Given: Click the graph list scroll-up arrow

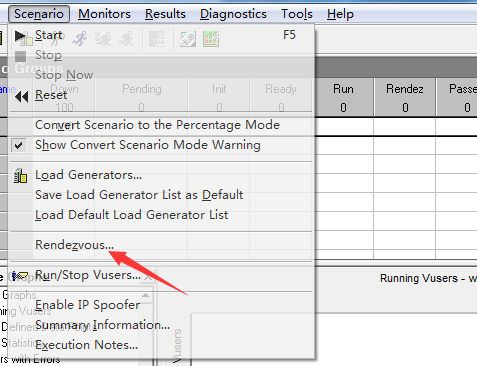Looking at the screenshot, I should pyautogui.click(x=145, y=295).
